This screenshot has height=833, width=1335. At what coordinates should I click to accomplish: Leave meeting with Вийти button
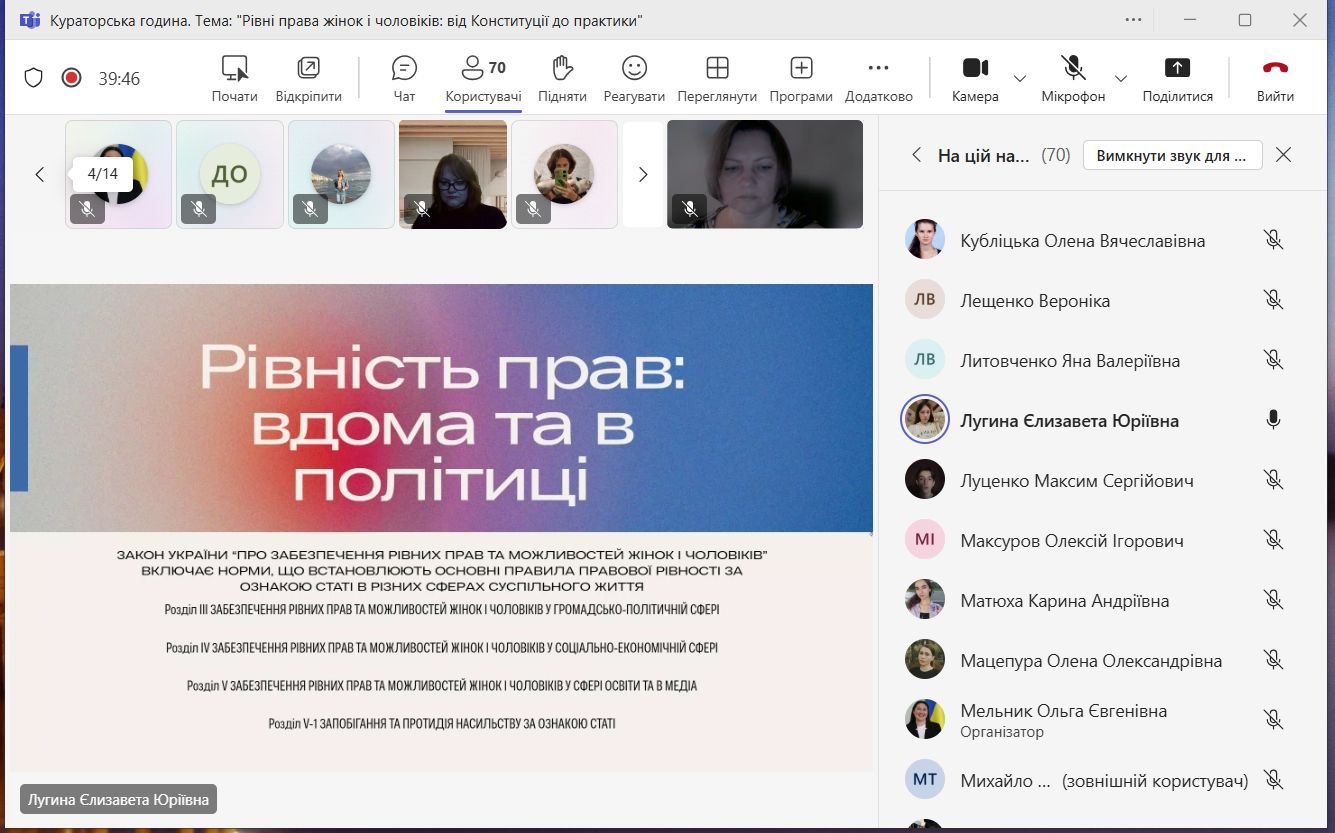[1275, 79]
